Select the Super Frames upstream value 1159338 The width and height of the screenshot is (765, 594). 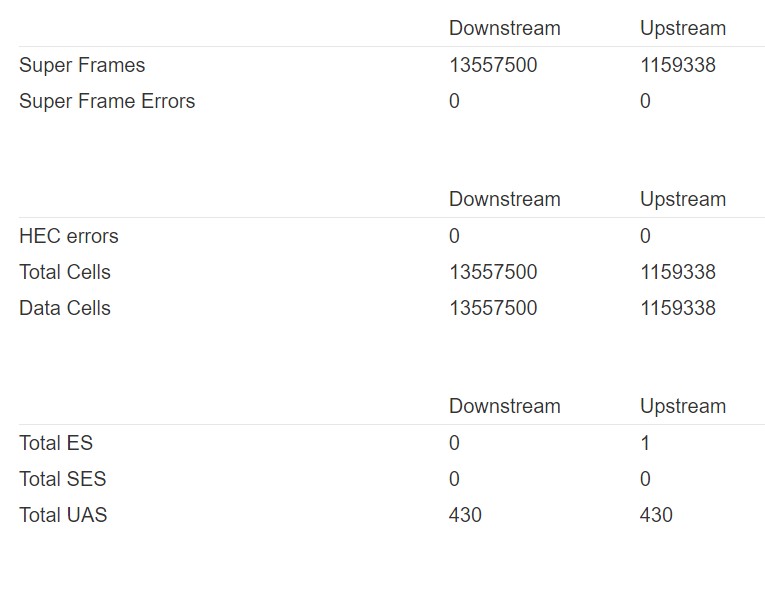click(678, 65)
